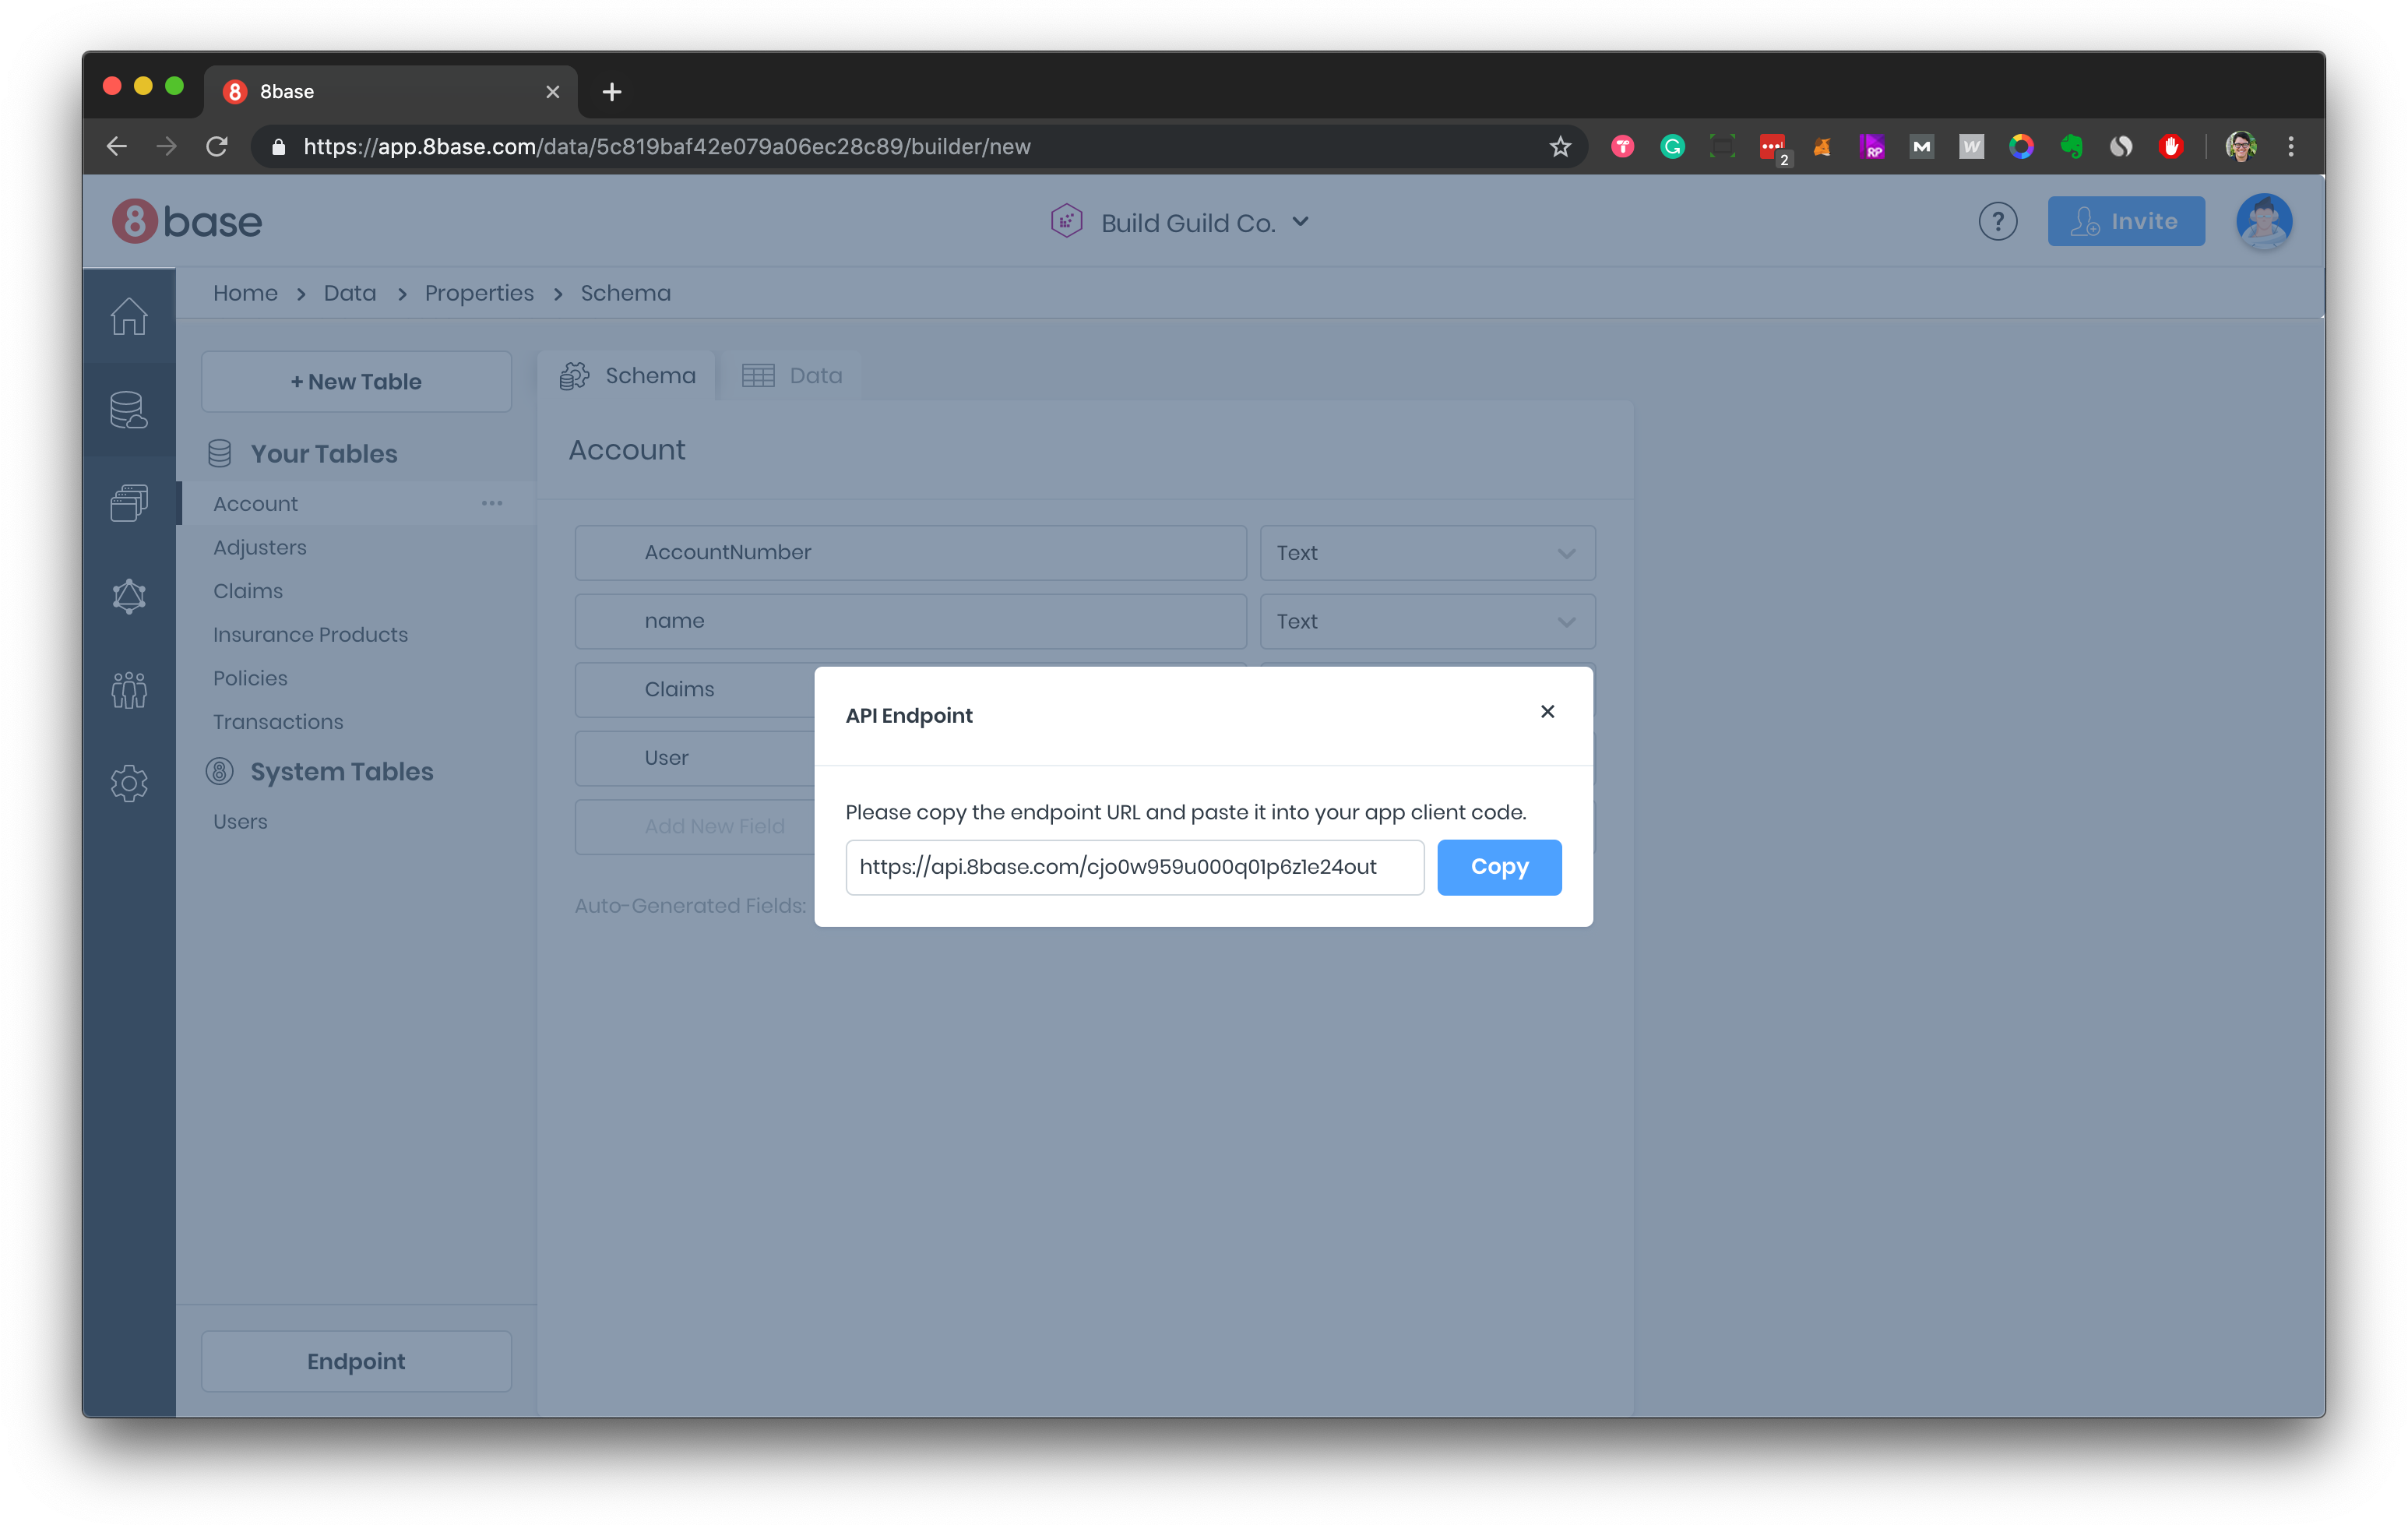
Task: Click the endpoint URL input field
Action: [1134, 867]
